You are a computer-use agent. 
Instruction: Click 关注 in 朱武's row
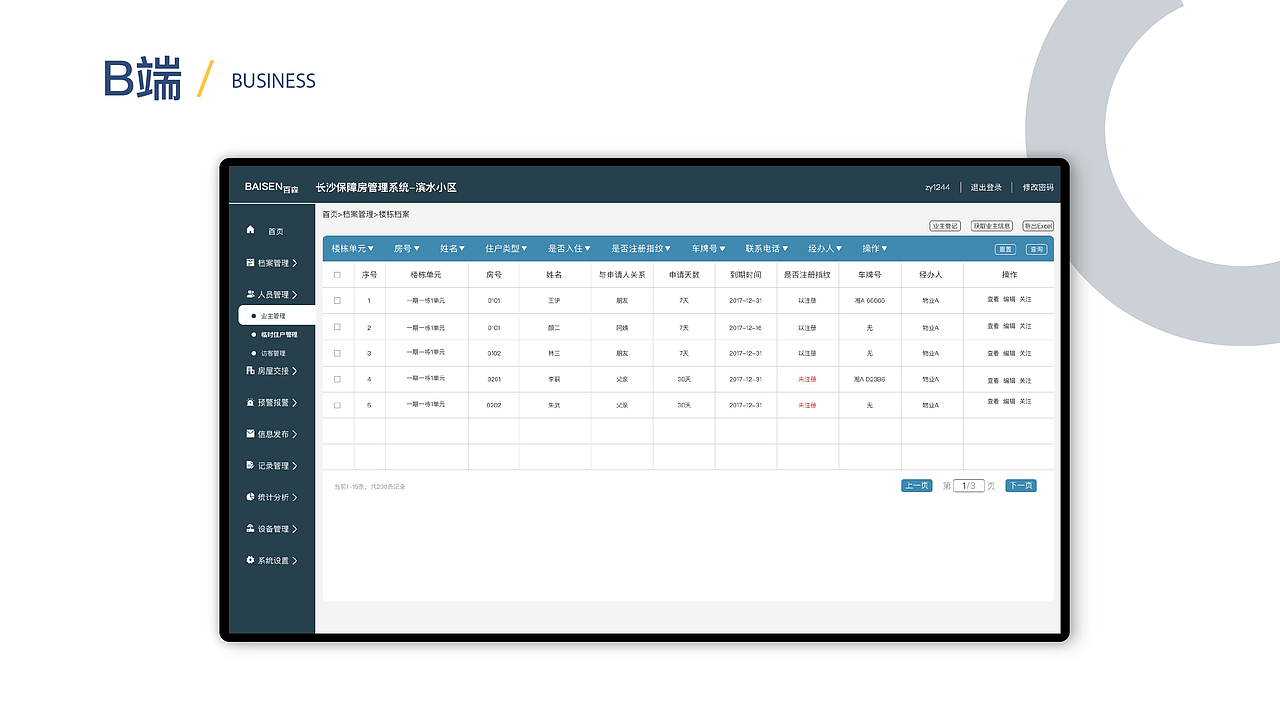(x=1025, y=401)
